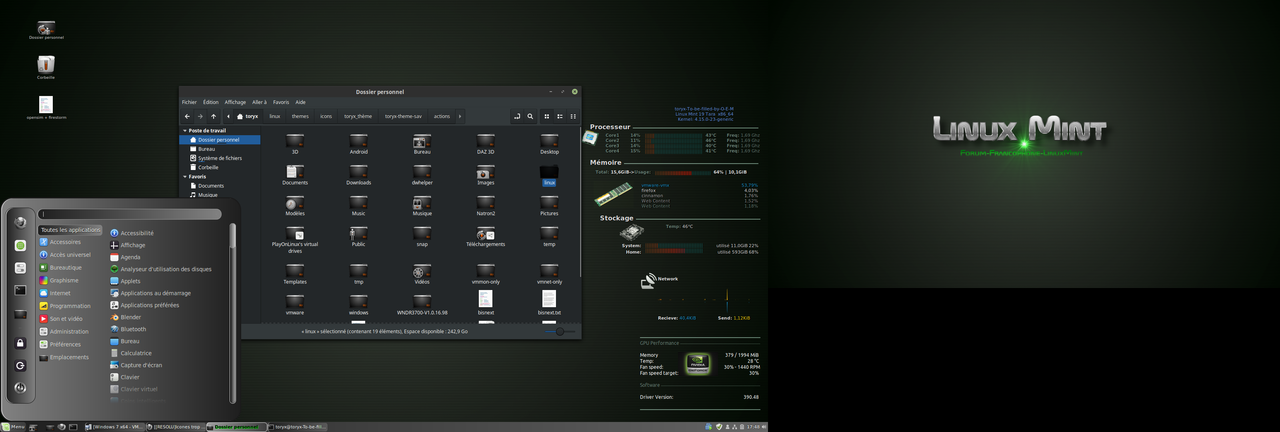Open the Android folder
The height and width of the screenshot is (432, 1280).
(358, 144)
